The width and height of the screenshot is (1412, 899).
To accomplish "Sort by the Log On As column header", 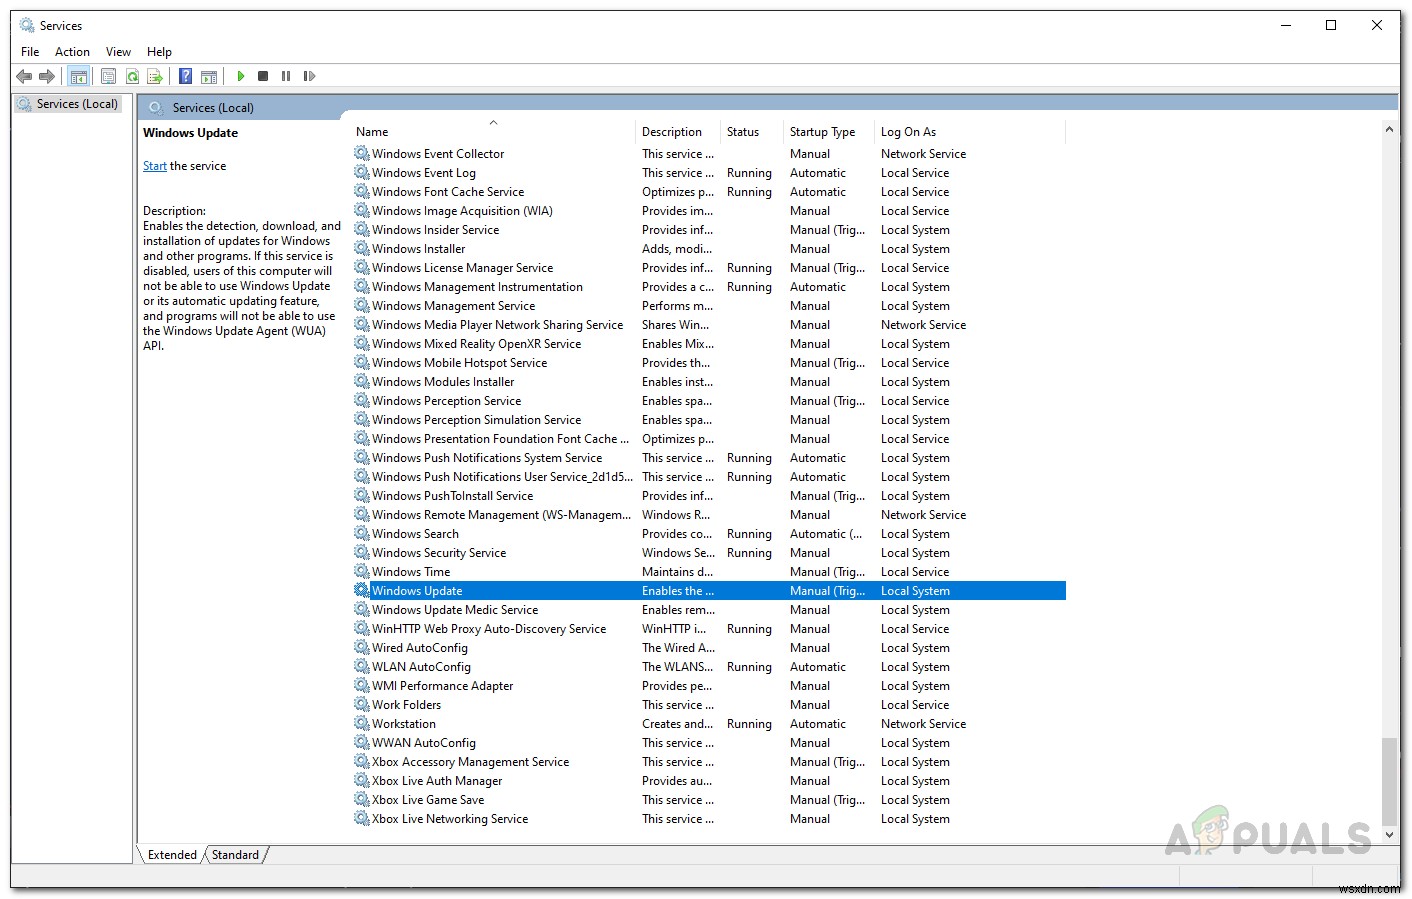I will (x=971, y=131).
